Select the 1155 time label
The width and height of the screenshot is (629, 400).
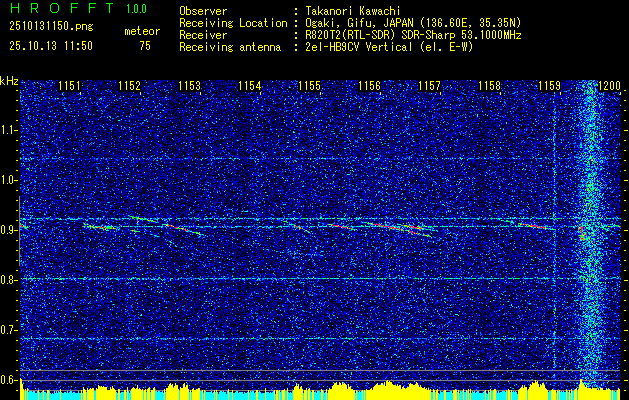(x=310, y=85)
